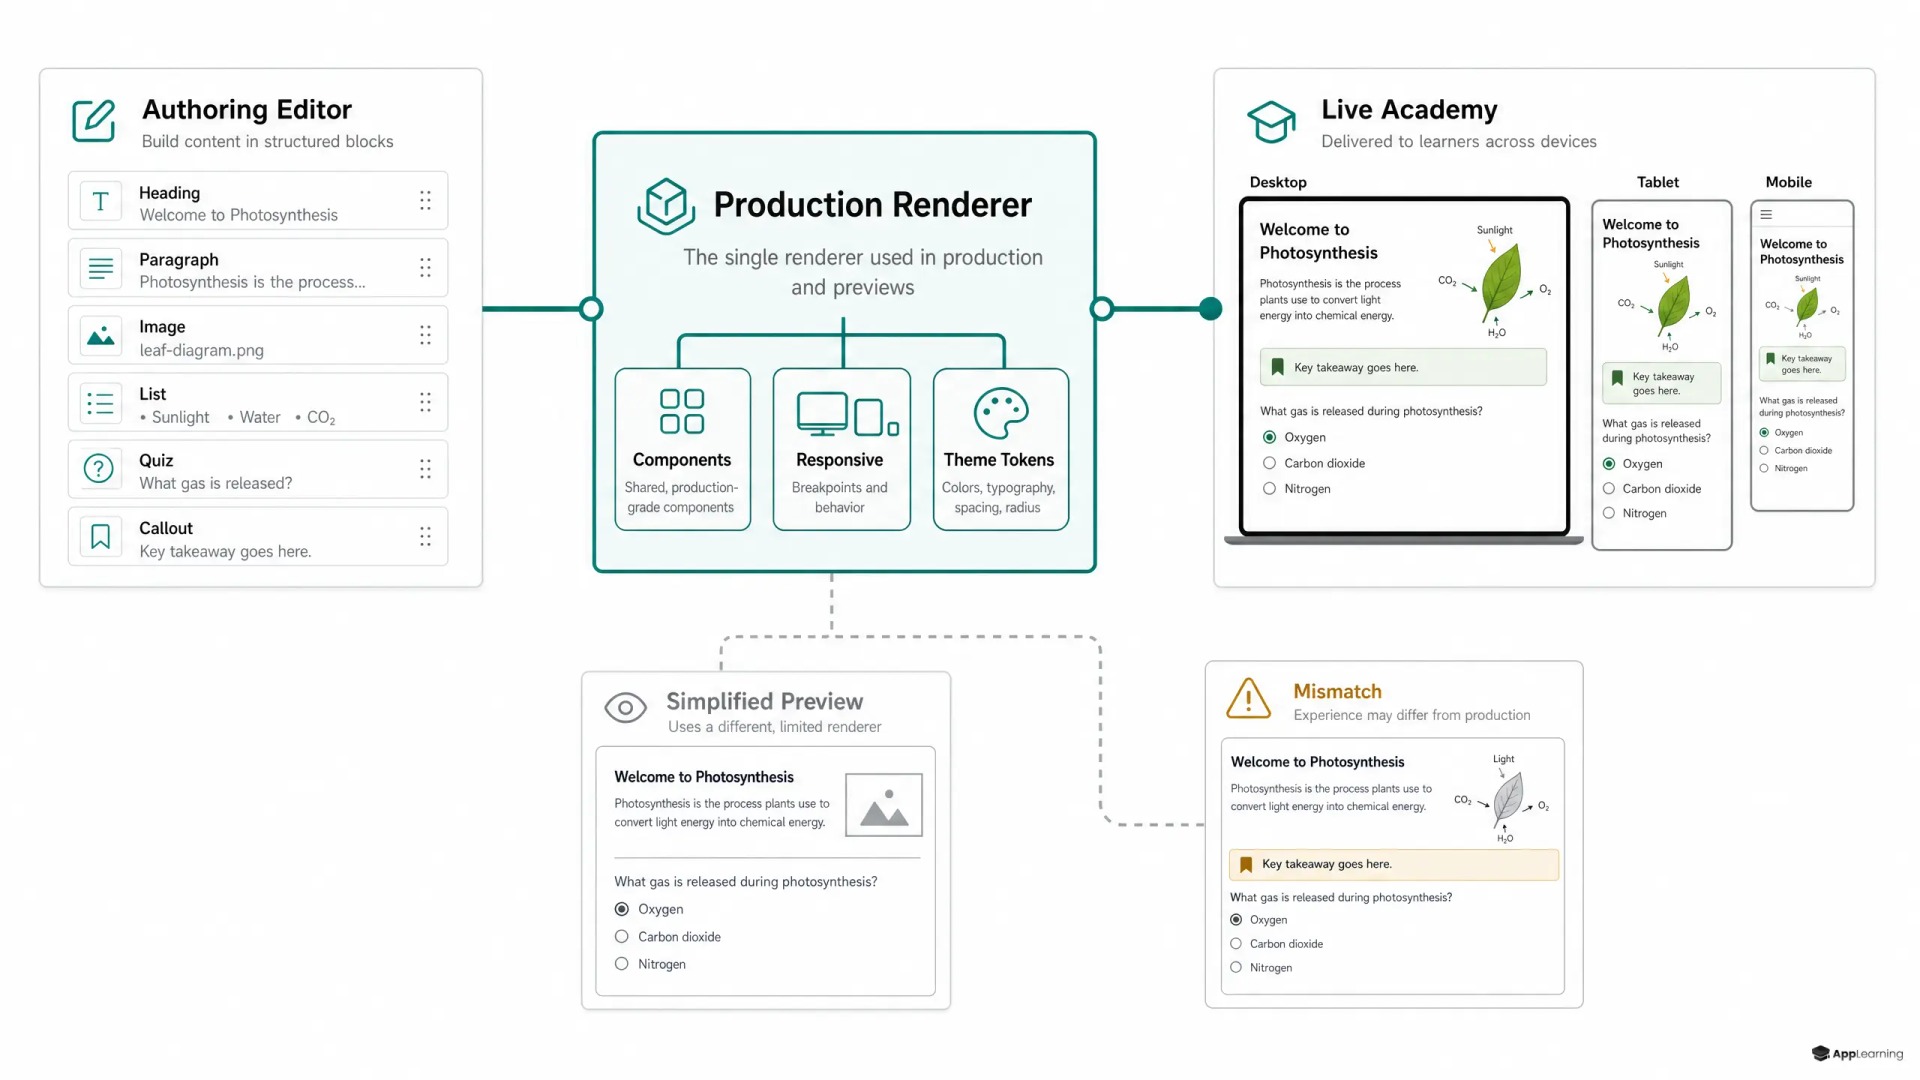
Task: Click the Mismatch yellow callout bar
Action: 1394,864
